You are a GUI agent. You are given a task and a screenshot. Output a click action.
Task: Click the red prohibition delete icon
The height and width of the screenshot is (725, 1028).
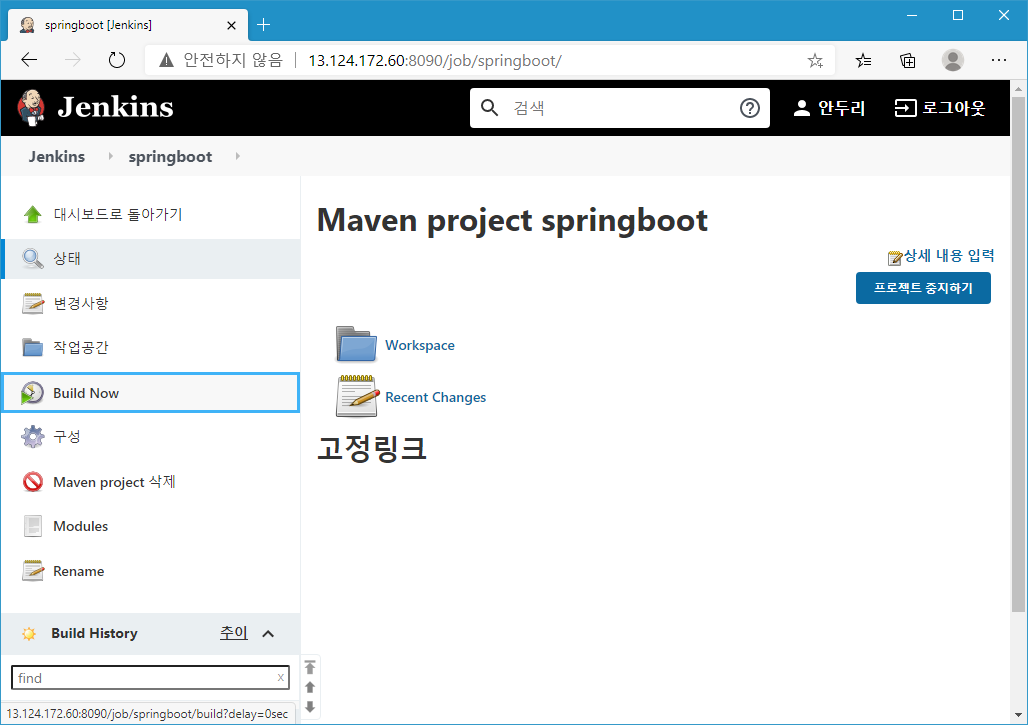coord(32,482)
